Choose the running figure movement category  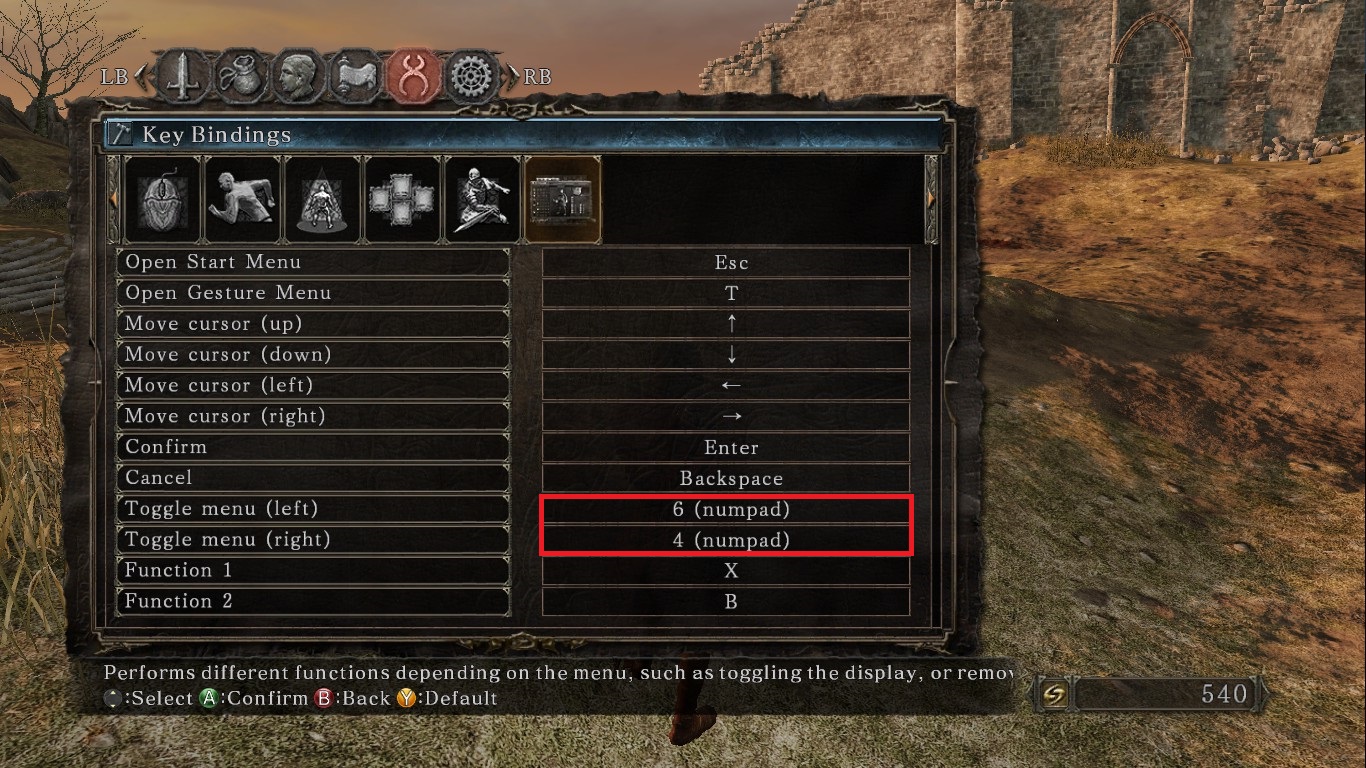tap(242, 199)
